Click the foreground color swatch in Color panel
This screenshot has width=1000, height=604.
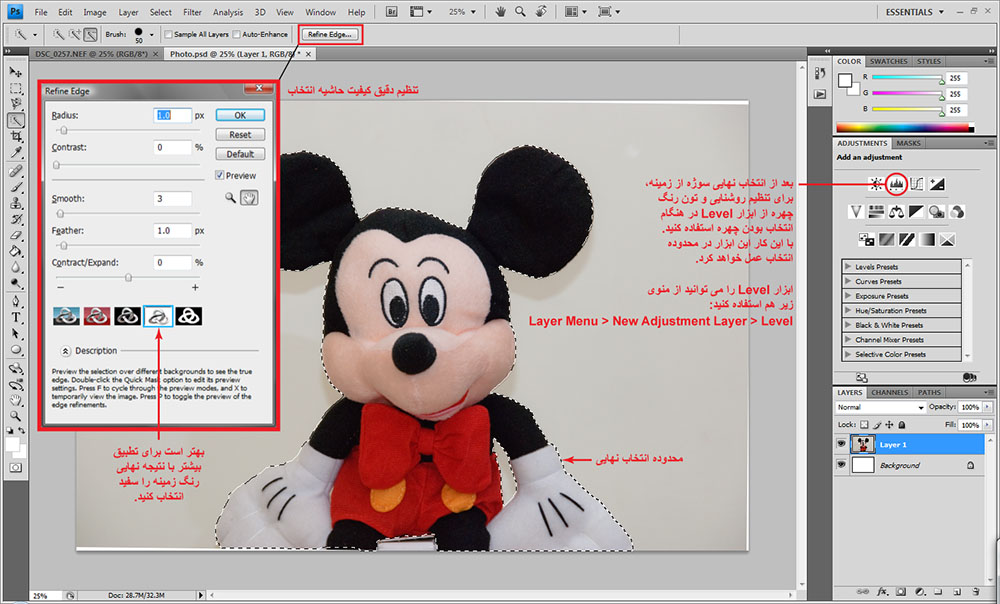click(x=845, y=80)
